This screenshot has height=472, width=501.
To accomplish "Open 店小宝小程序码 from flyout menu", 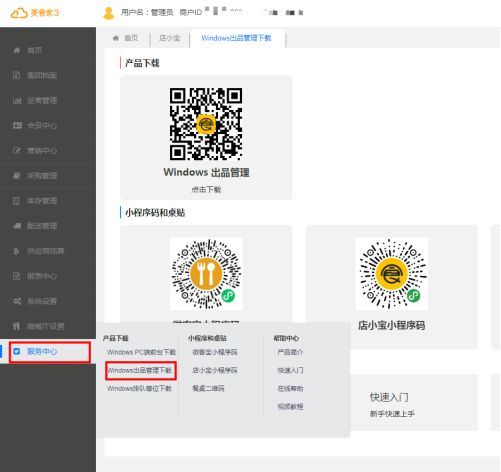I will (215, 370).
